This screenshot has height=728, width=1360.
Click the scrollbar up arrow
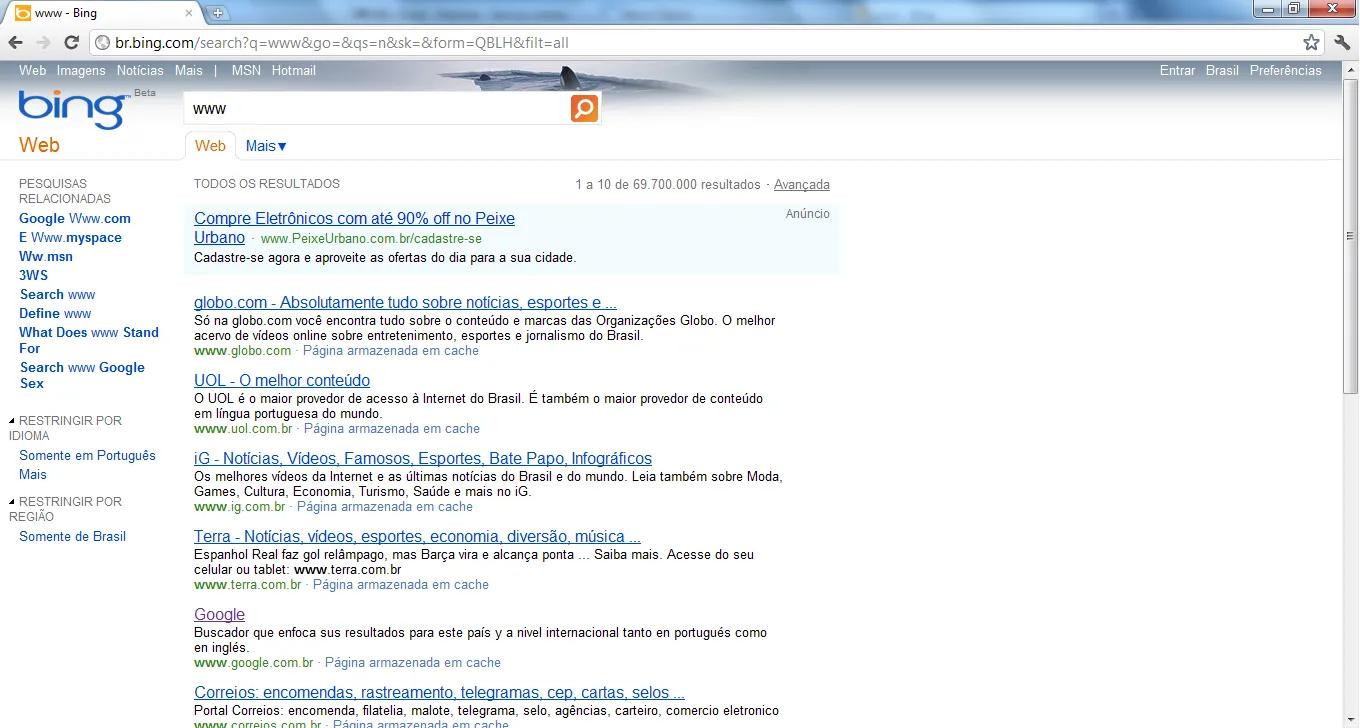coord(1350,68)
